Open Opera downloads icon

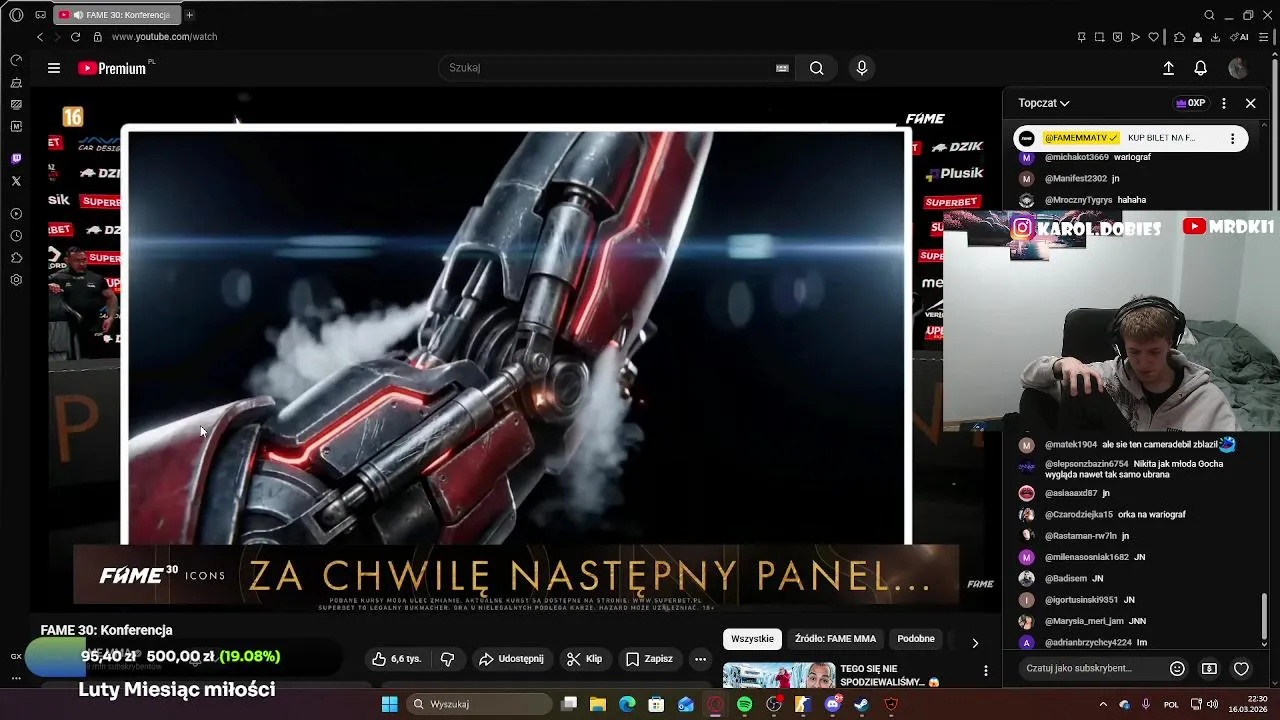1215,37
